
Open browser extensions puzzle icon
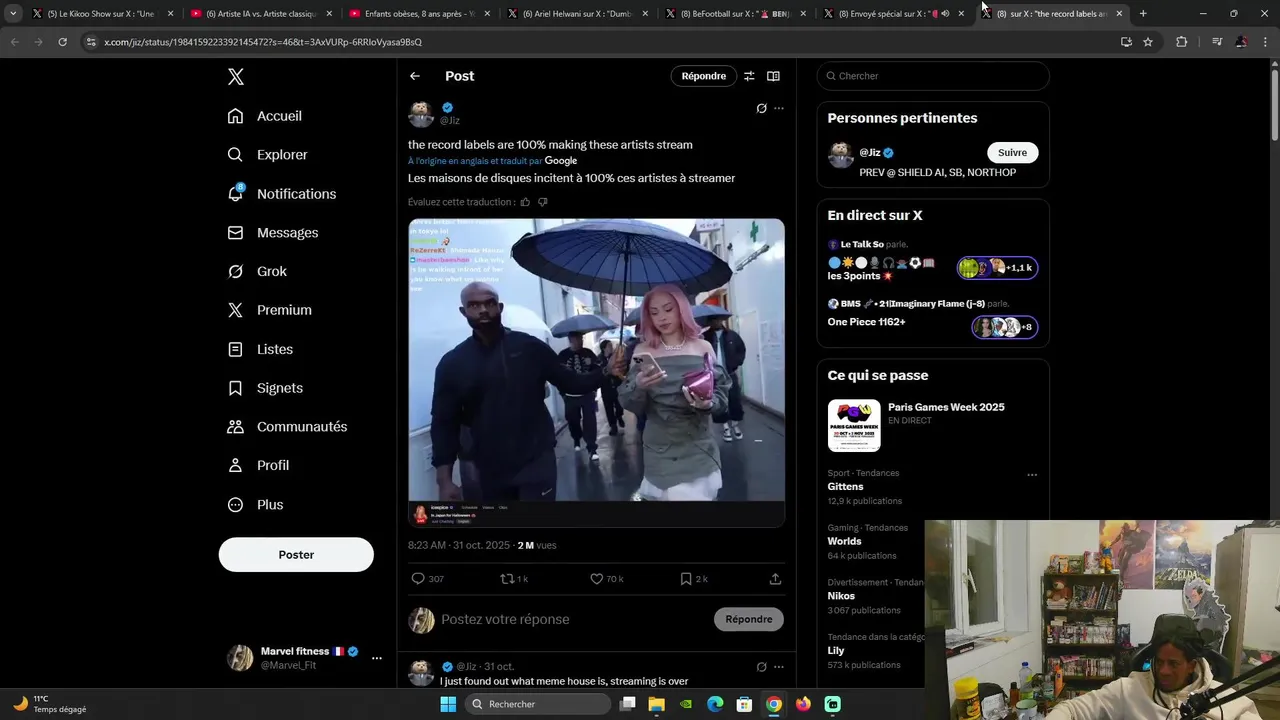tap(1182, 42)
